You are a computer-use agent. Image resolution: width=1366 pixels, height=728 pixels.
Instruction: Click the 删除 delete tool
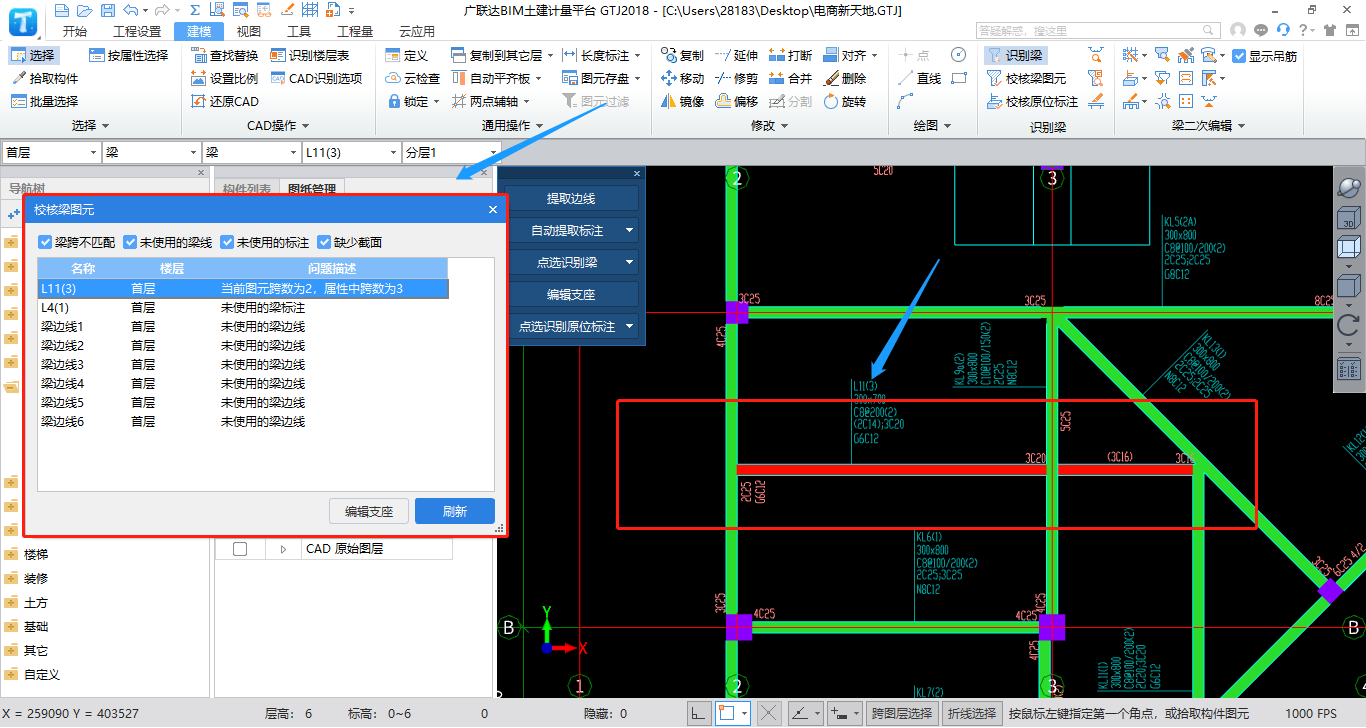(844, 78)
